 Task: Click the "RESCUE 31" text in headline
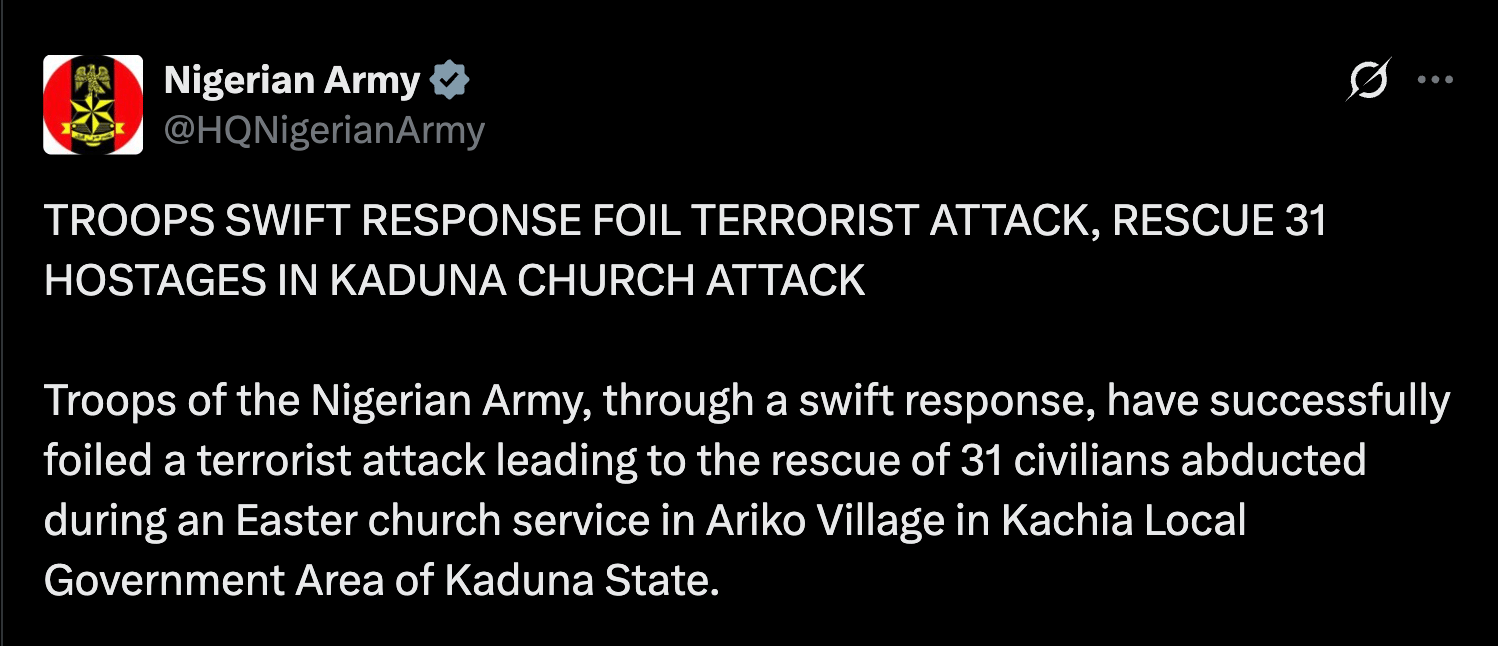coord(1219,221)
